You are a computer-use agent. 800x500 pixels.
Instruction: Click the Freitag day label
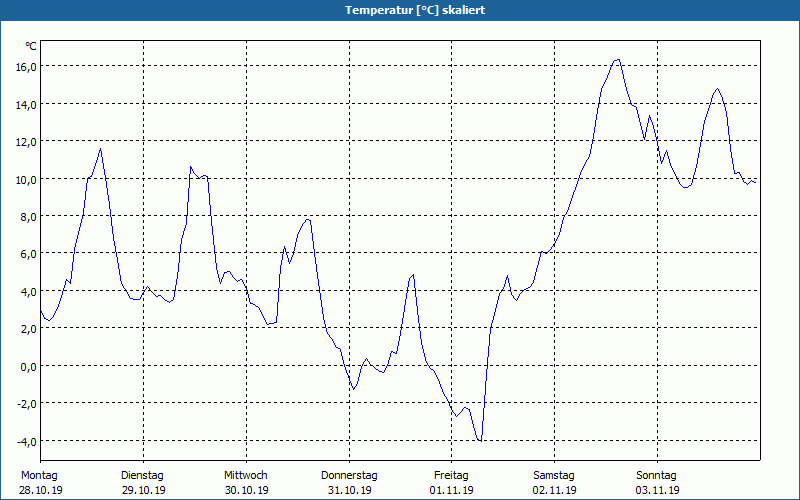451,476
